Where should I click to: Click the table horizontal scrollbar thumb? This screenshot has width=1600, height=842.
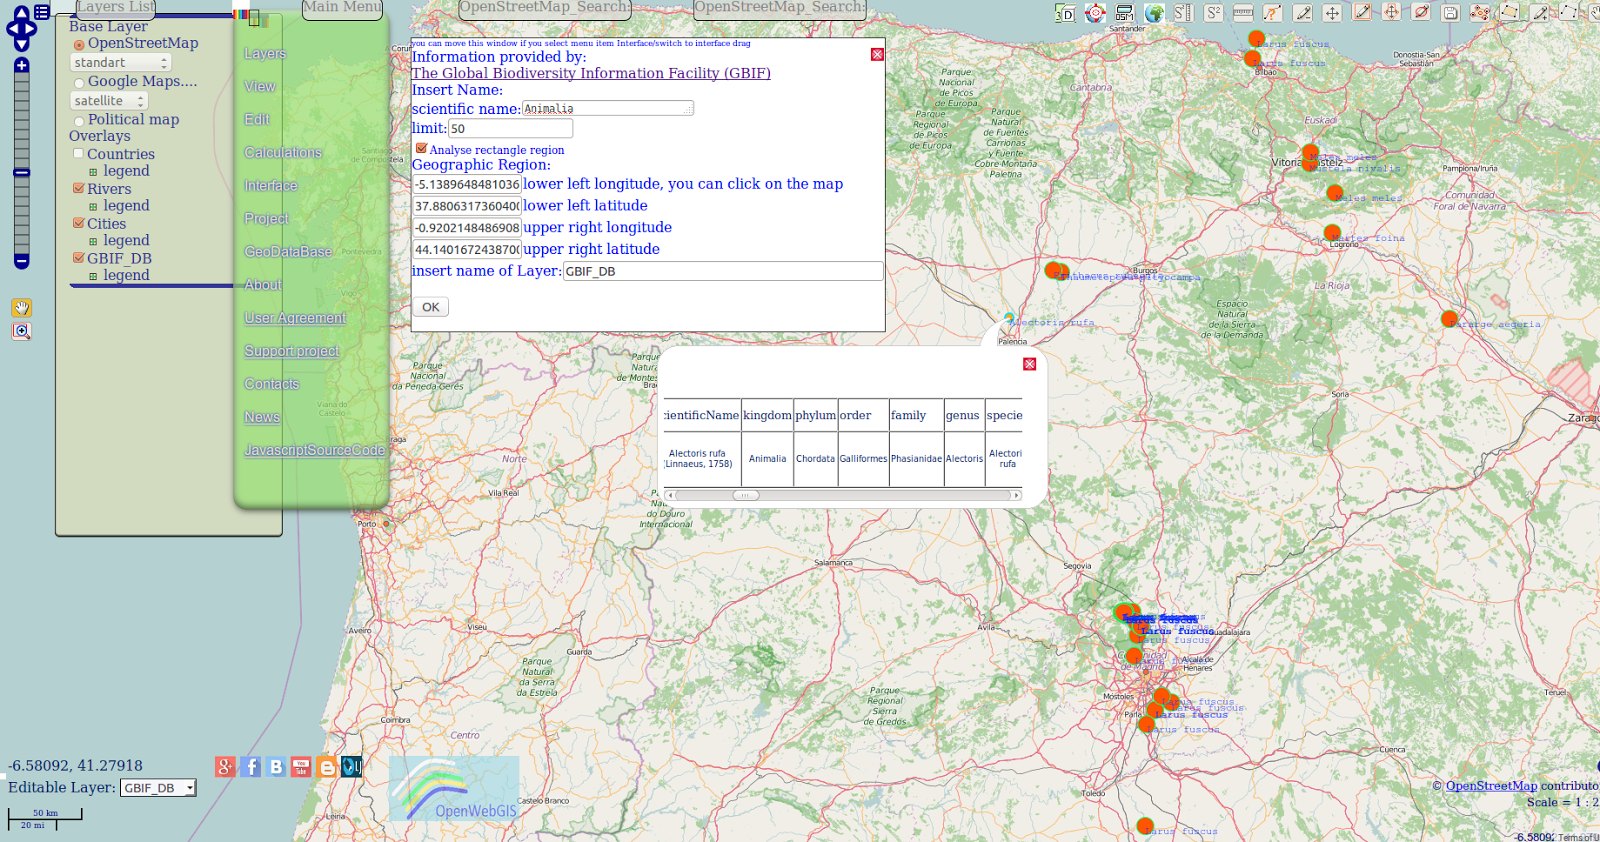tap(746, 495)
